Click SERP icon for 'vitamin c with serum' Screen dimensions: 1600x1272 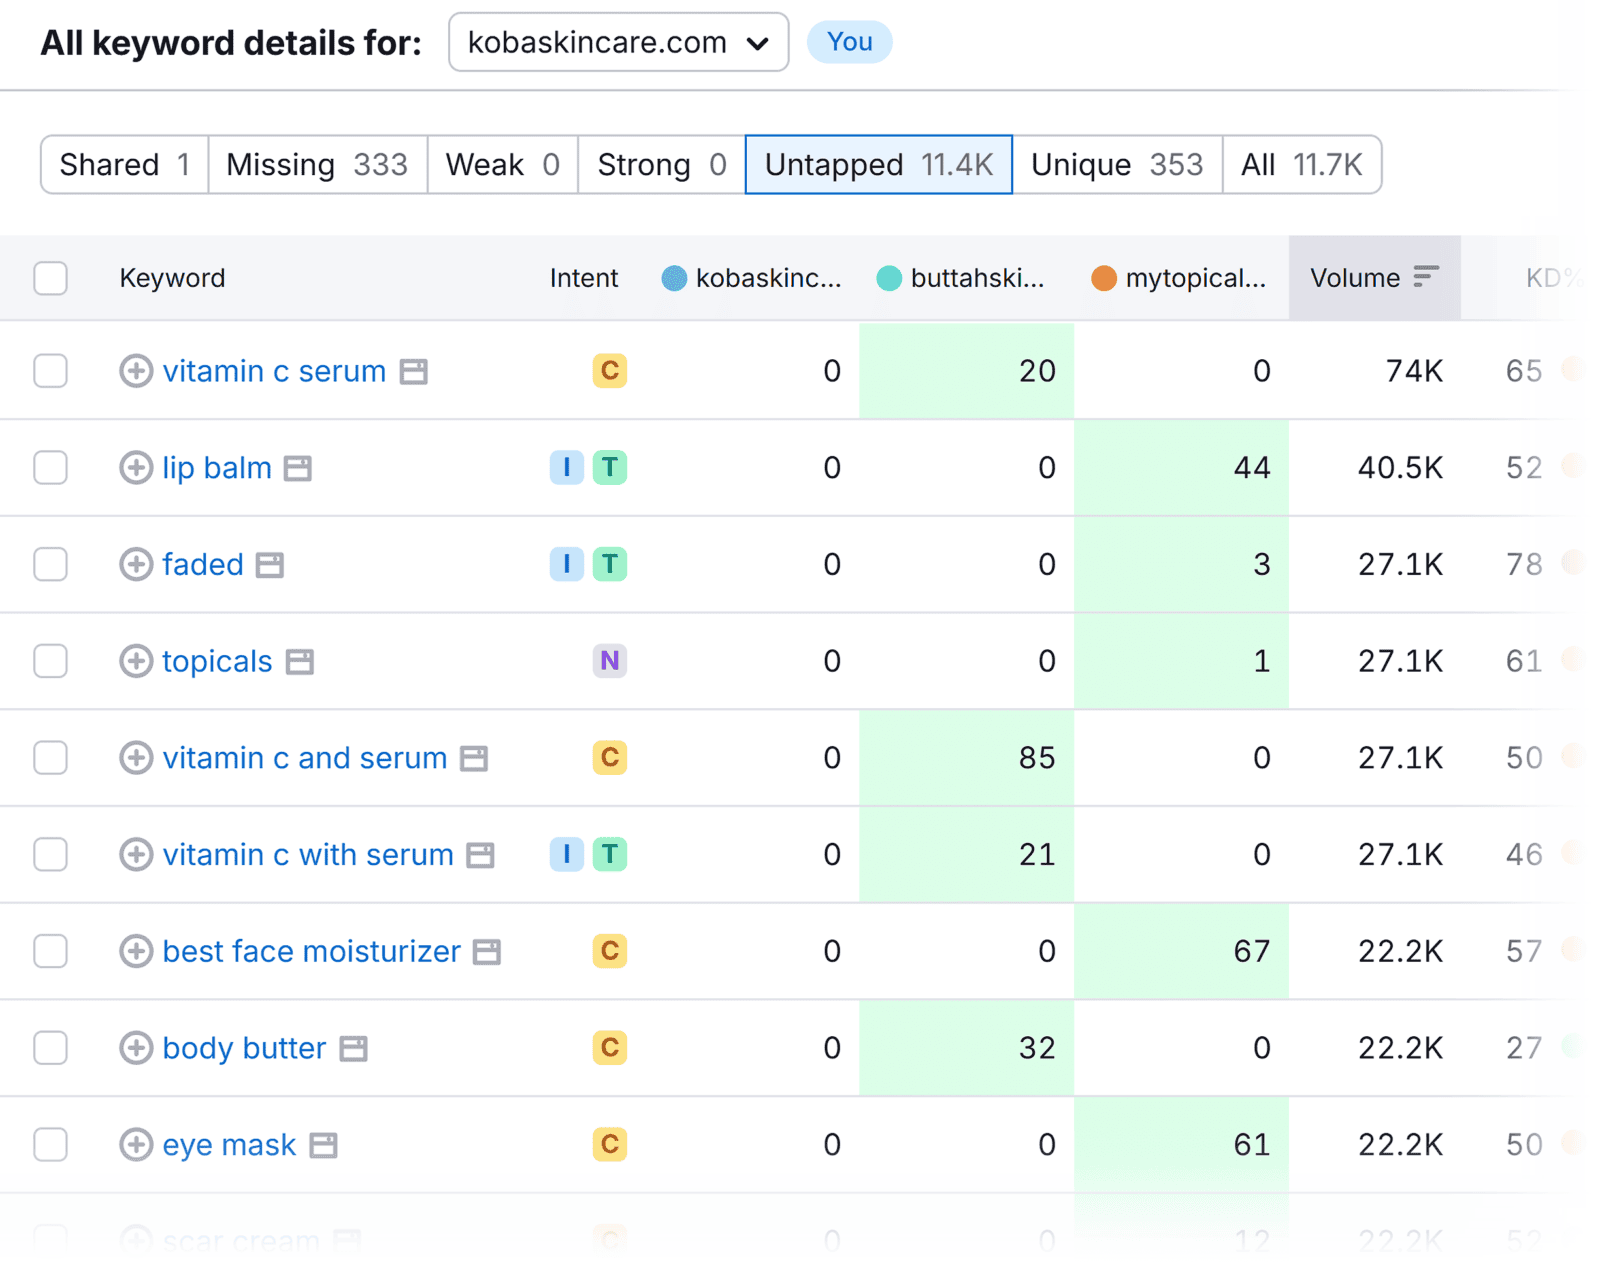pyautogui.click(x=481, y=855)
